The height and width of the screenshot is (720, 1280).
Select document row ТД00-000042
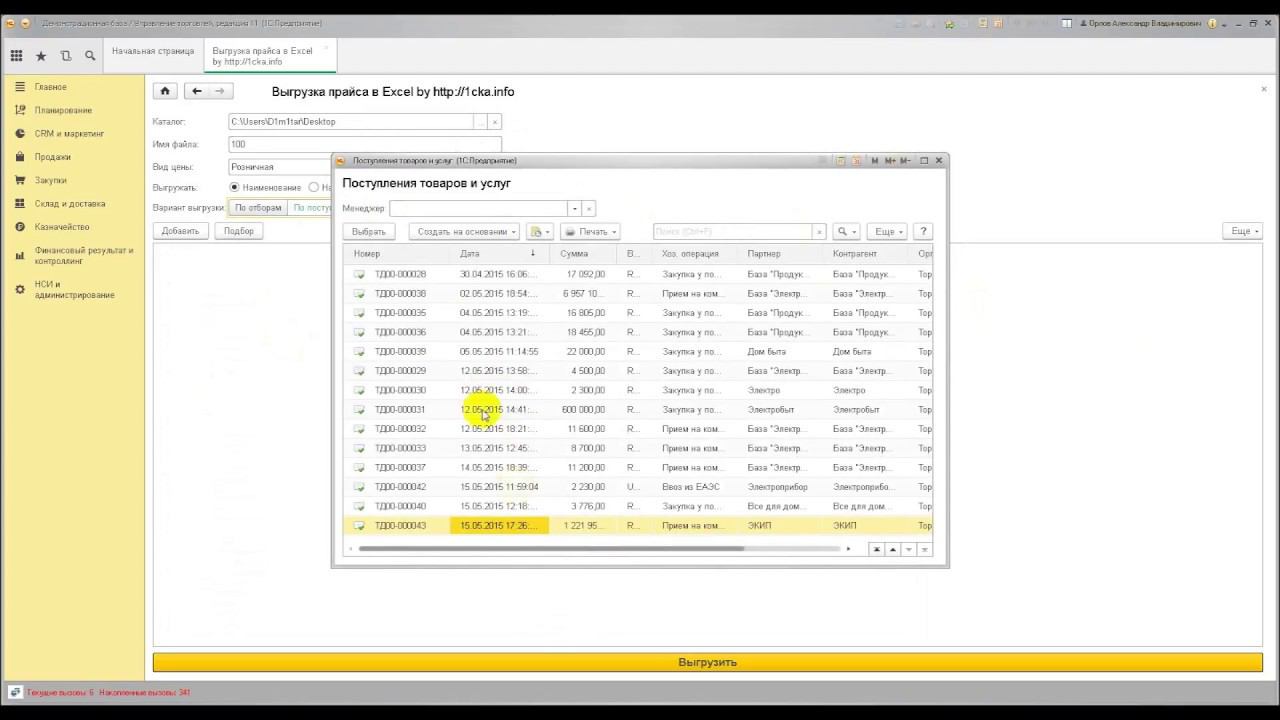tap(638, 487)
